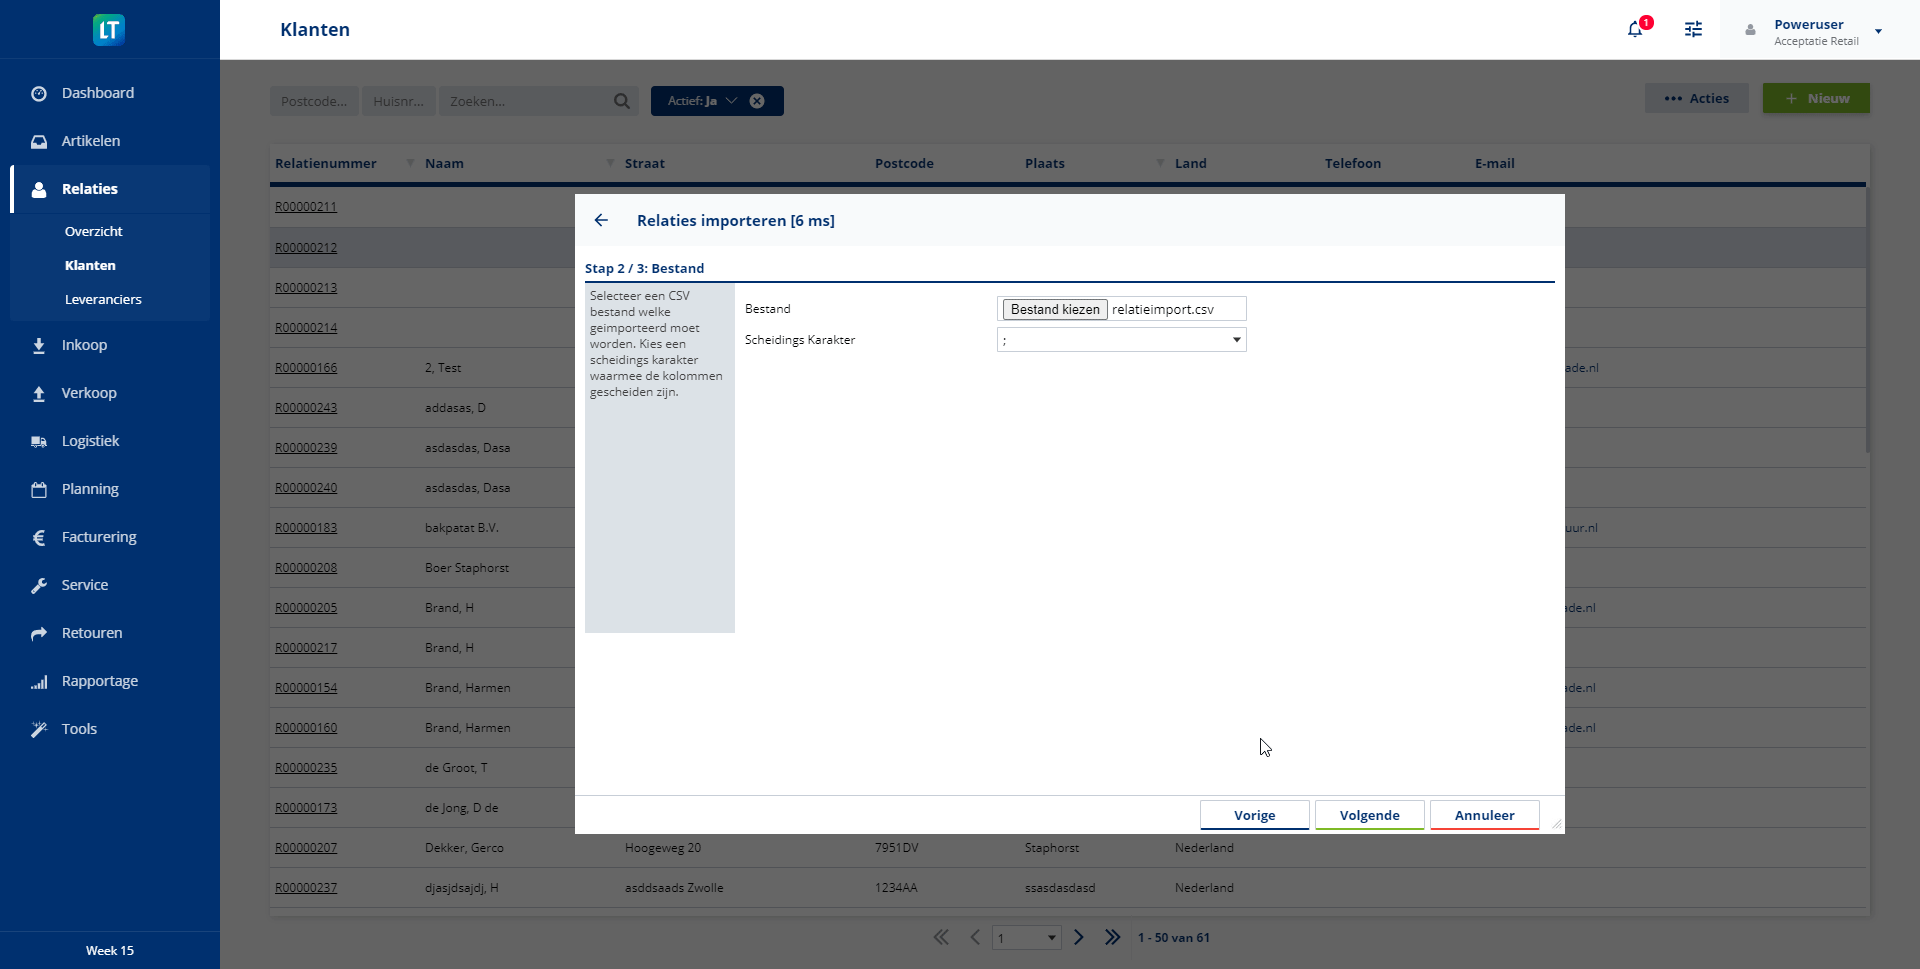This screenshot has height=969, width=1920.
Task: Click the back arrow in import dialog
Action: [601, 220]
